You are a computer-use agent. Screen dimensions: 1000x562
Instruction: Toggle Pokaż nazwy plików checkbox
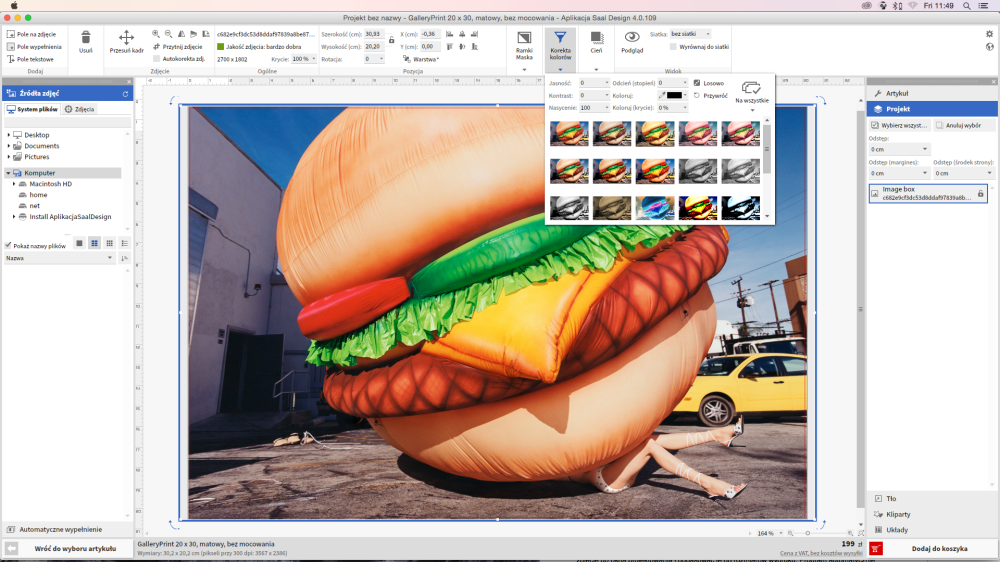pos(8,246)
